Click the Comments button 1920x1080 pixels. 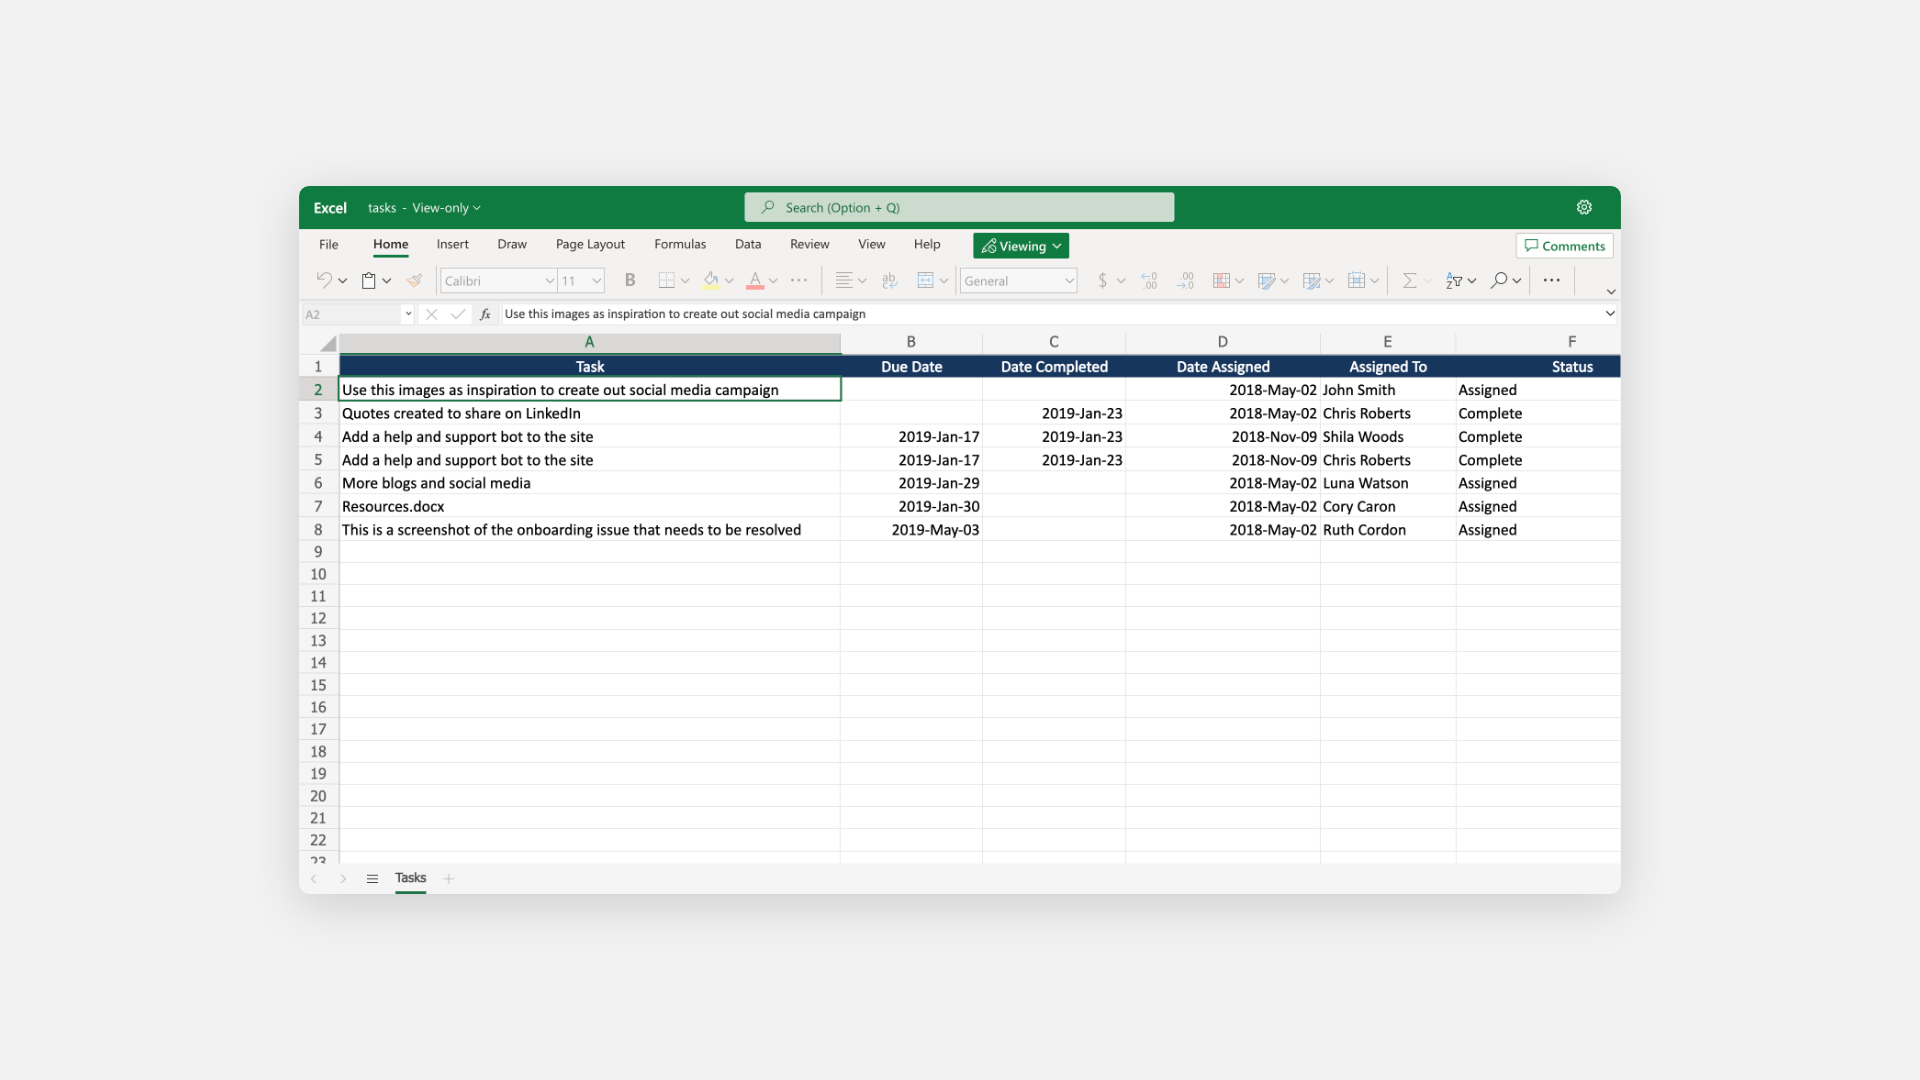point(1564,246)
